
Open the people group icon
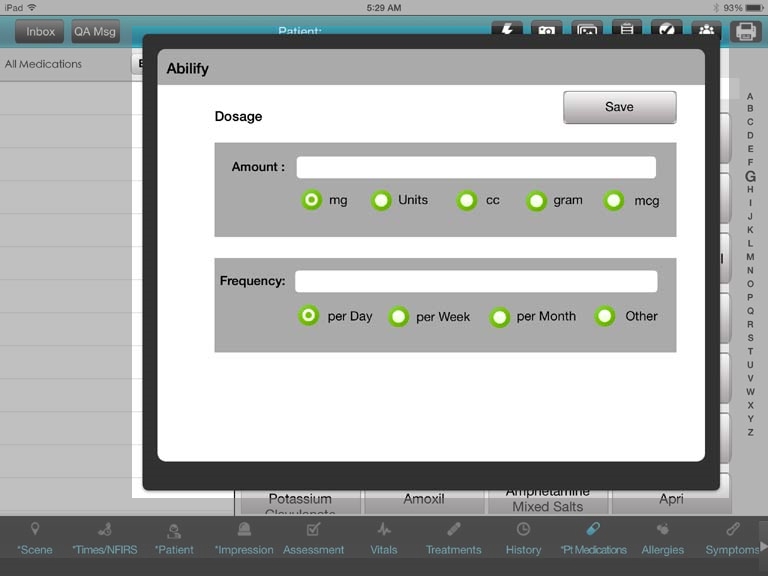tap(706, 29)
